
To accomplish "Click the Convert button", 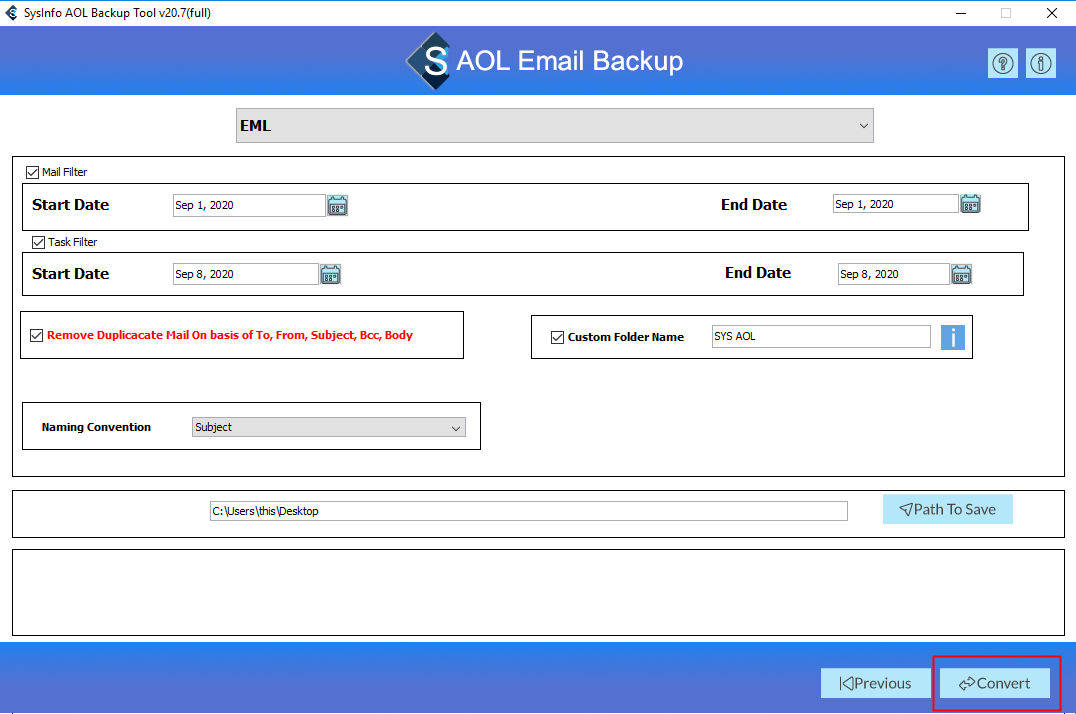I will click(995, 683).
